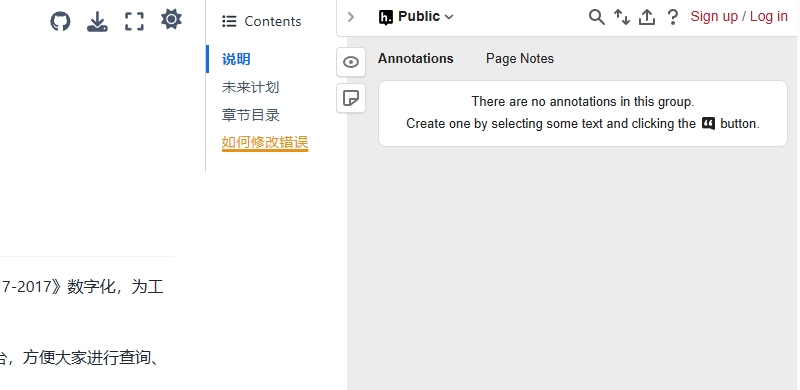Click the Contents list icon

(229, 21)
